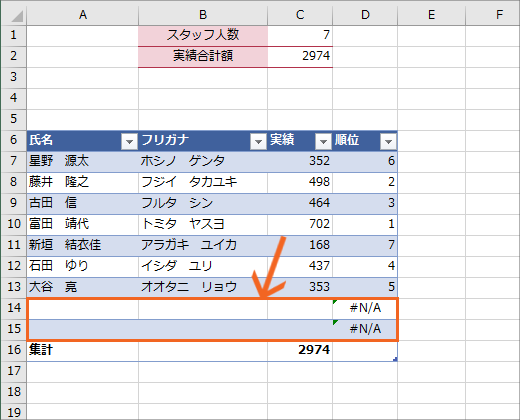Select the cell アラガキ ユイカ

203,245
